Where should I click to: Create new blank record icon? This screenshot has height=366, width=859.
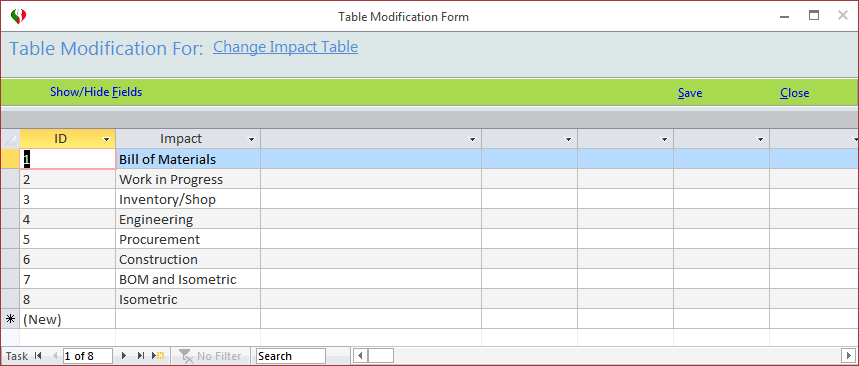159,356
